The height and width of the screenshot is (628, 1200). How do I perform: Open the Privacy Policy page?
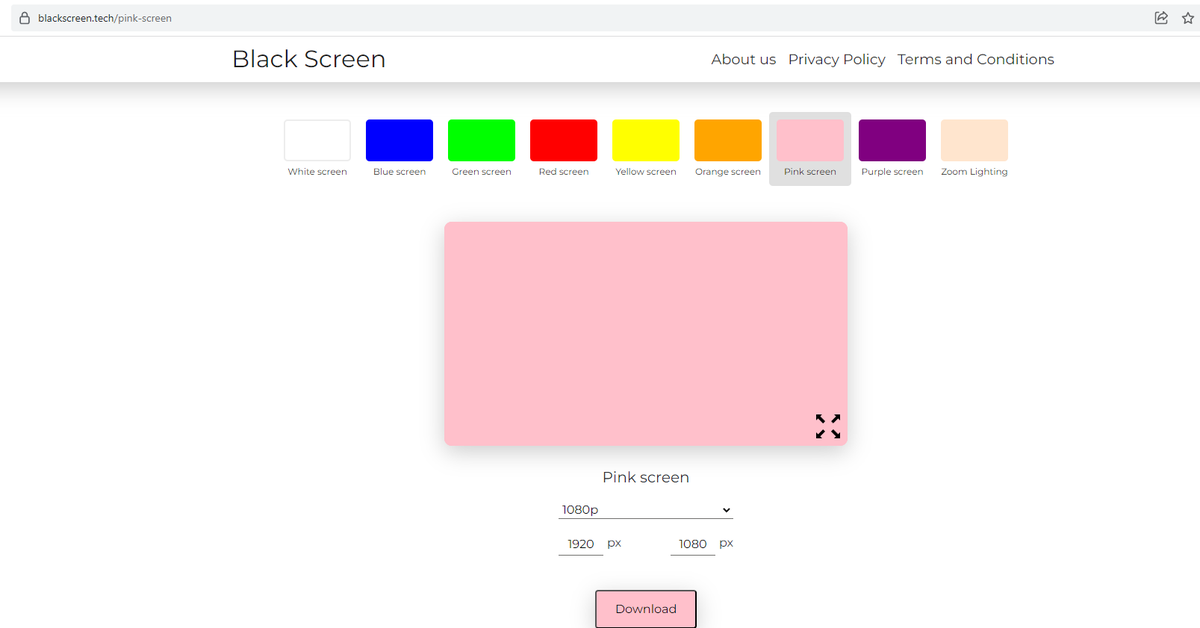[836, 59]
